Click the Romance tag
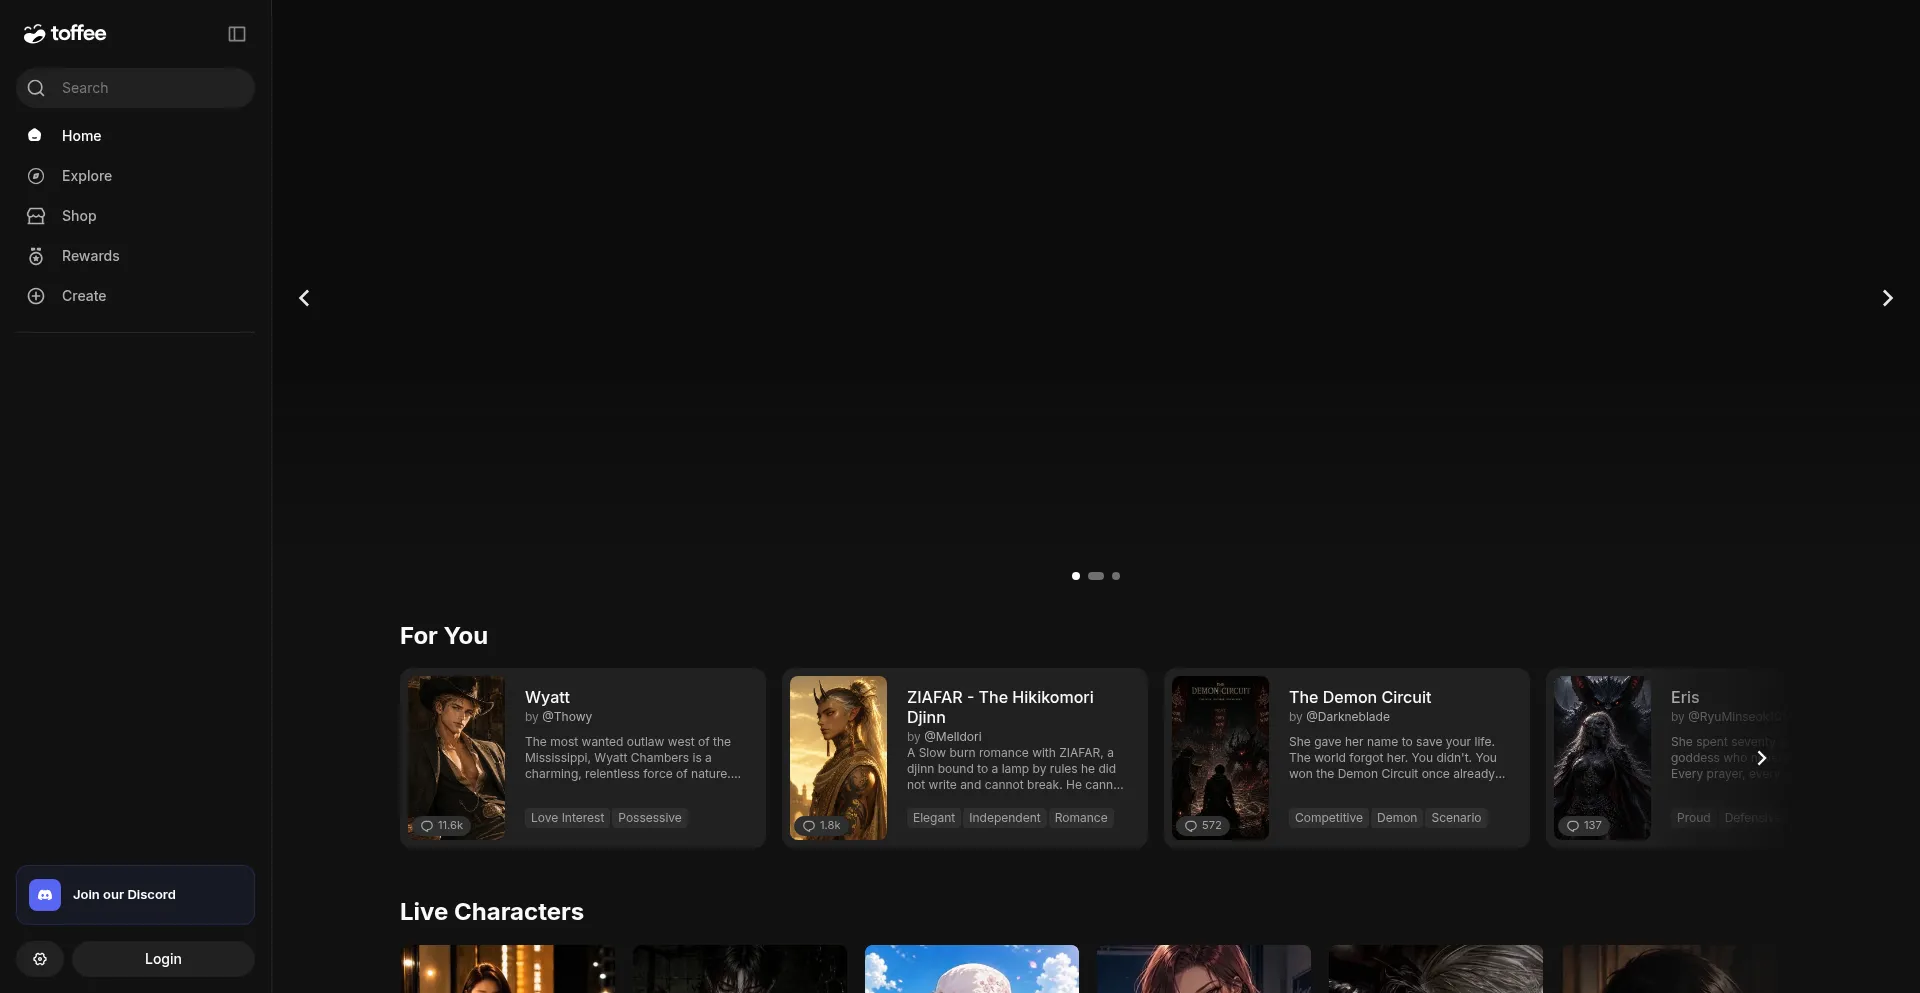This screenshot has height=993, width=1920. point(1081,818)
